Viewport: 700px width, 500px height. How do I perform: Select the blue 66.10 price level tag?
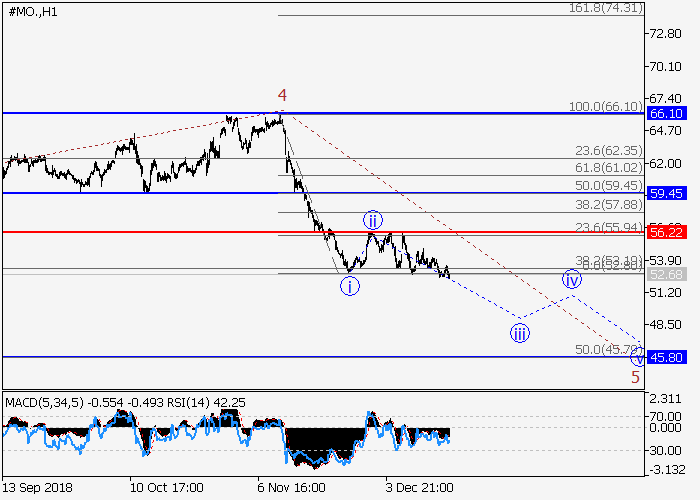pos(665,114)
